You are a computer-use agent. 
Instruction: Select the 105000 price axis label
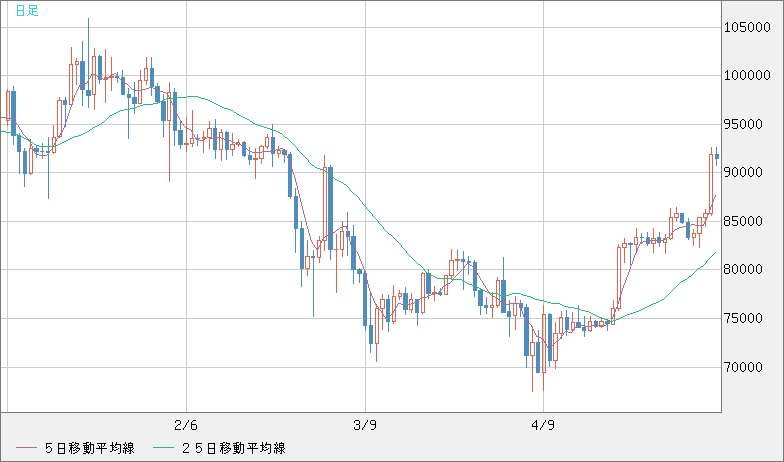[x=748, y=28]
